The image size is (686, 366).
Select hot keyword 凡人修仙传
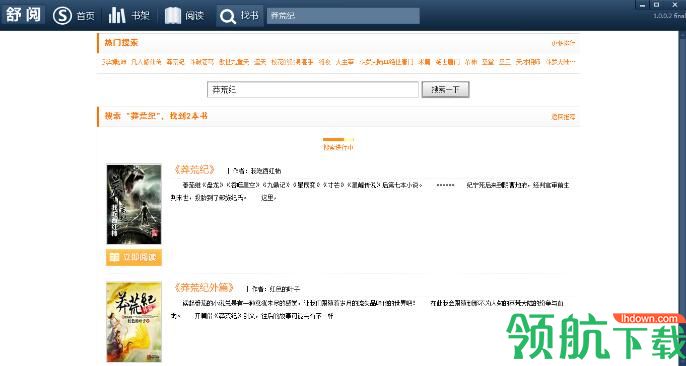coord(146,62)
